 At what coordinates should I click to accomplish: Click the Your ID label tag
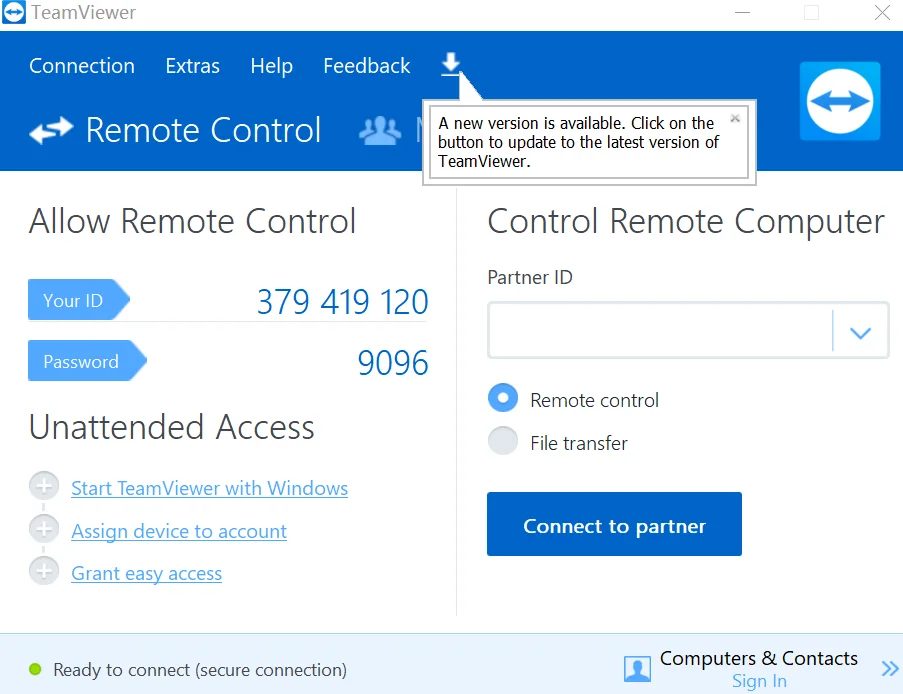pos(79,299)
